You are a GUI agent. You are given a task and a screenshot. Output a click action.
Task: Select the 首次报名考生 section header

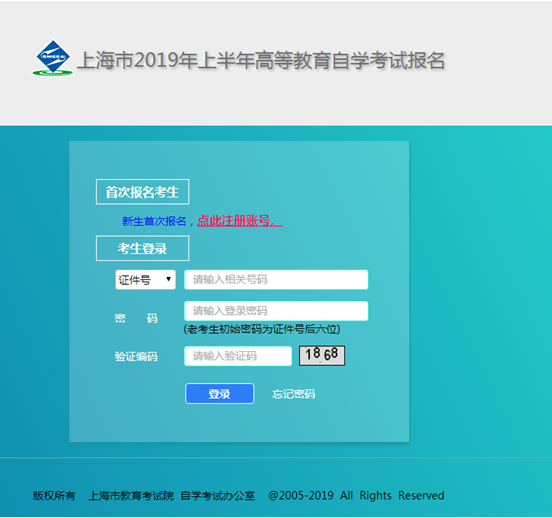click(x=143, y=192)
